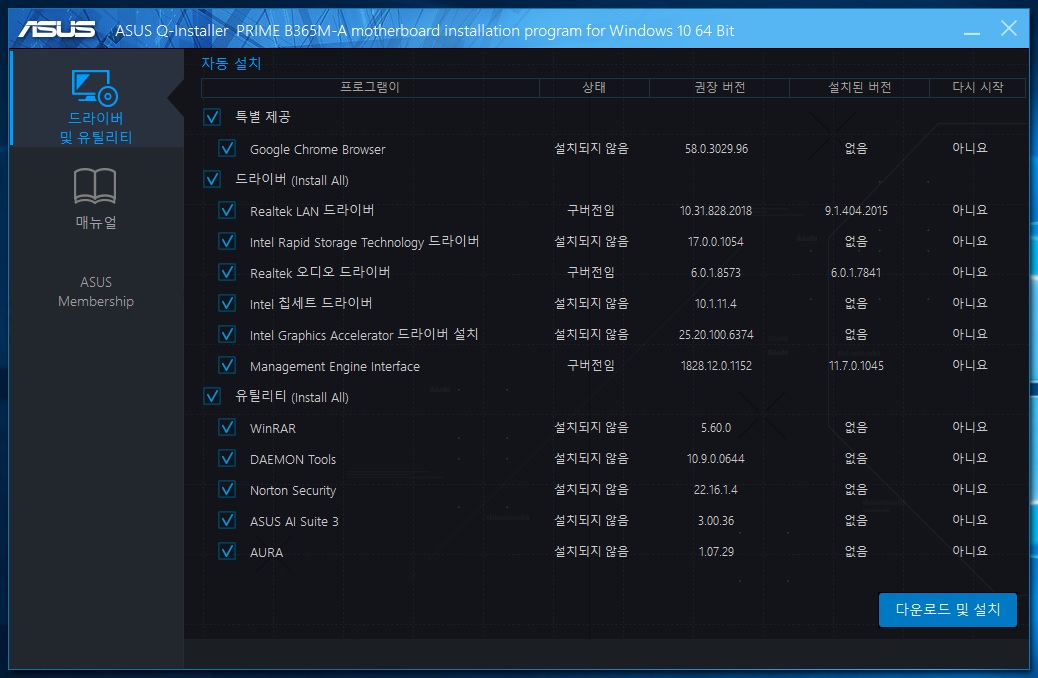This screenshot has height=678, width=1038.
Task: Select the Realtek LAN 드라이버 label
Action: point(312,211)
